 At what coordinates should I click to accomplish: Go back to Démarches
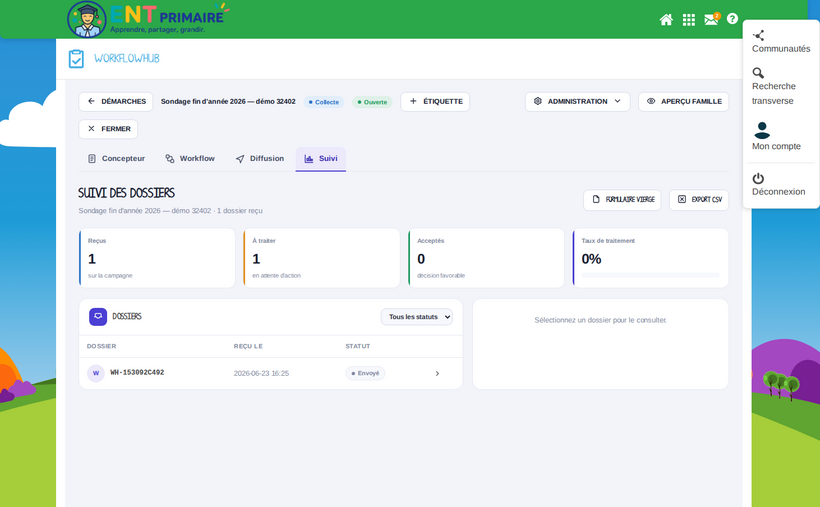pyautogui.click(x=116, y=102)
